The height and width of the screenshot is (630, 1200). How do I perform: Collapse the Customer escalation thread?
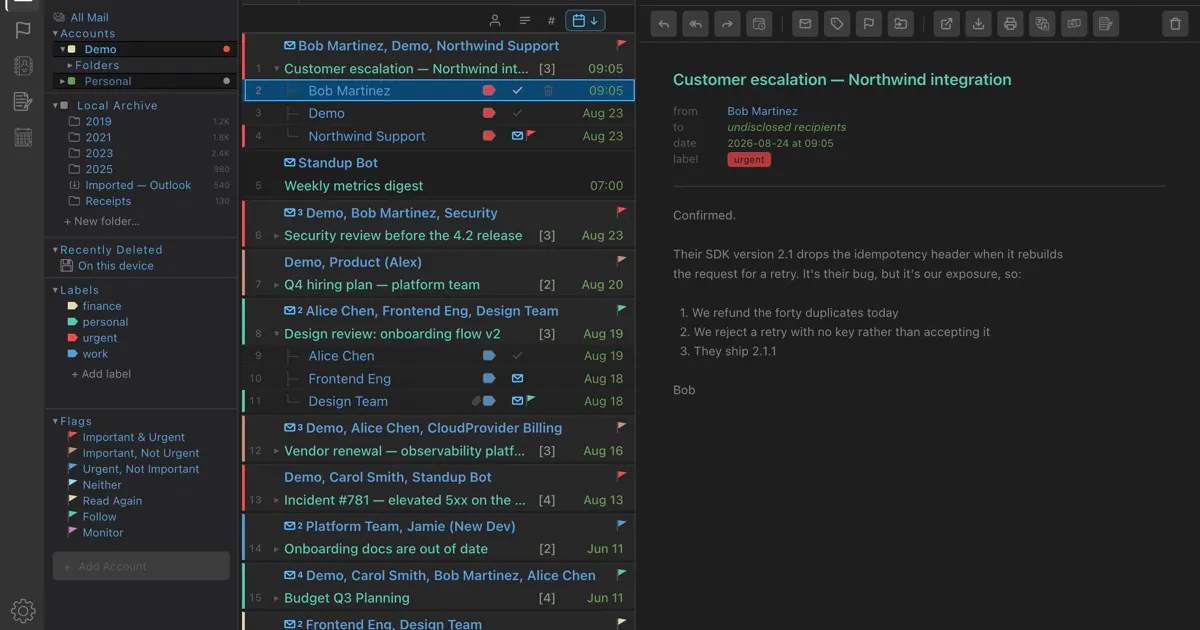277,69
